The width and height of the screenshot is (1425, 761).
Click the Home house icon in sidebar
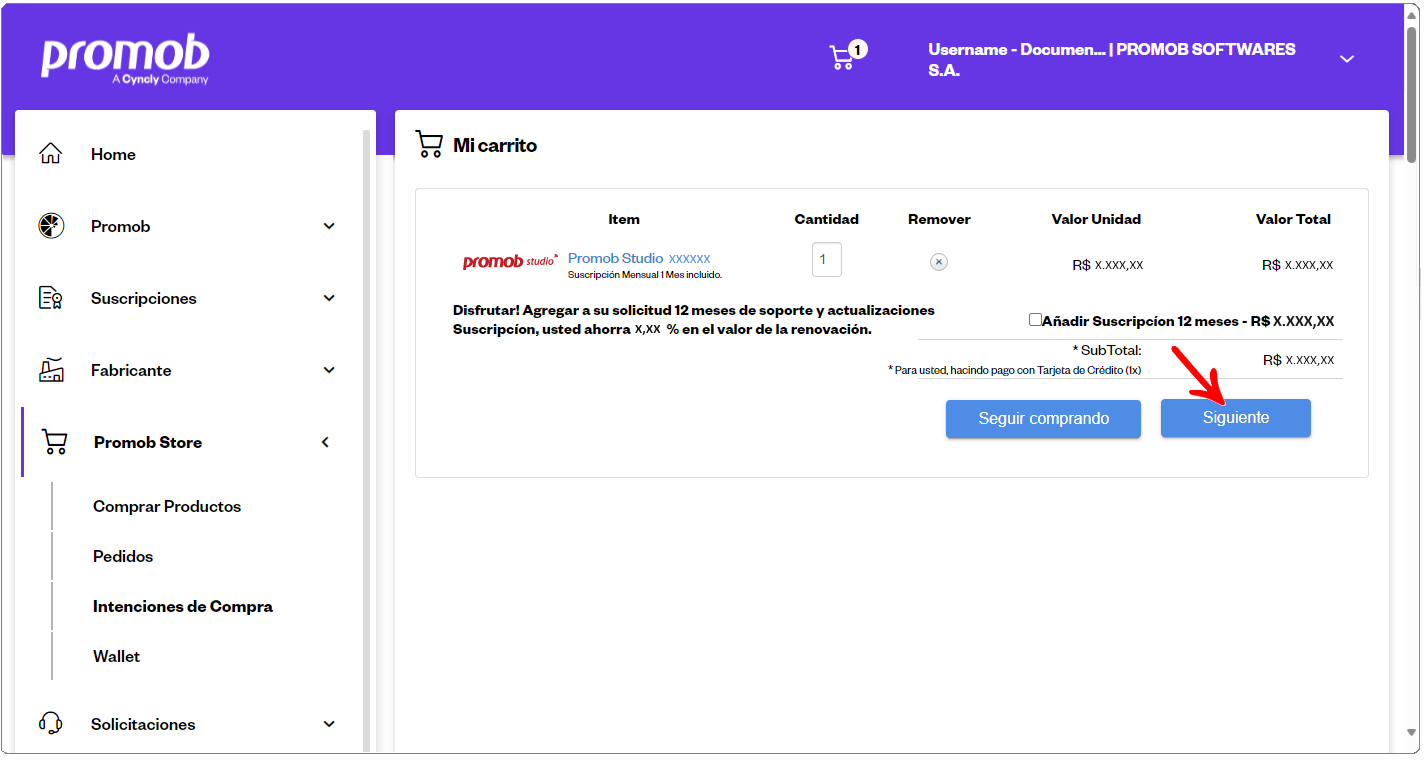click(50, 154)
